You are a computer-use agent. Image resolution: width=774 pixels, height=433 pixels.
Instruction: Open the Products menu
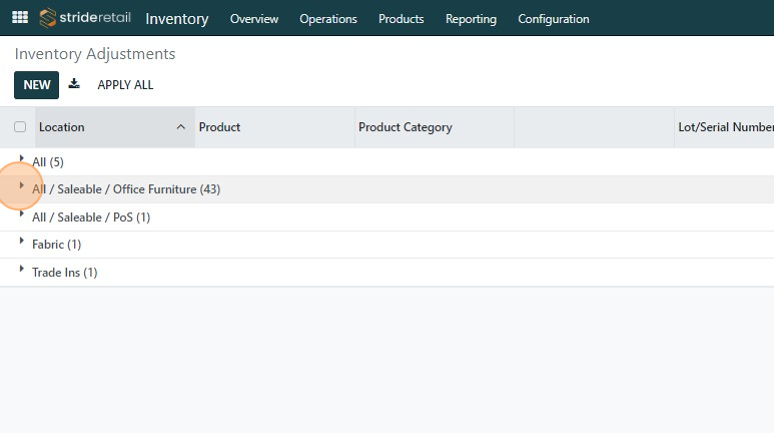click(401, 19)
